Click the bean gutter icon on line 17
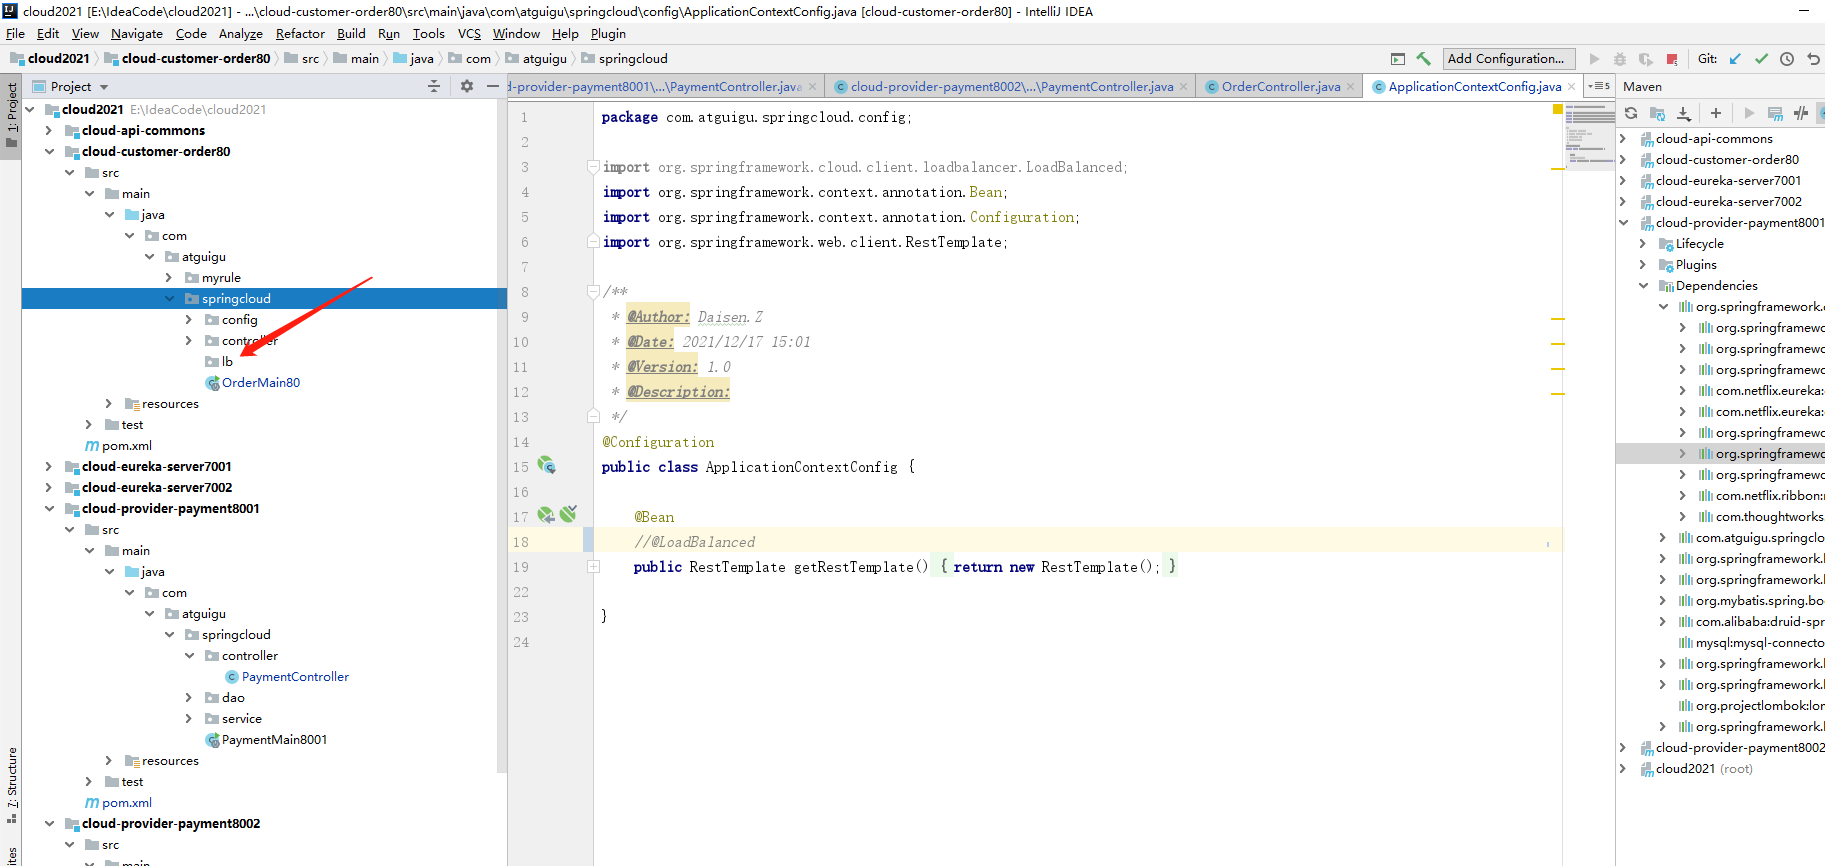 pyautogui.click(x=546, y=515)
